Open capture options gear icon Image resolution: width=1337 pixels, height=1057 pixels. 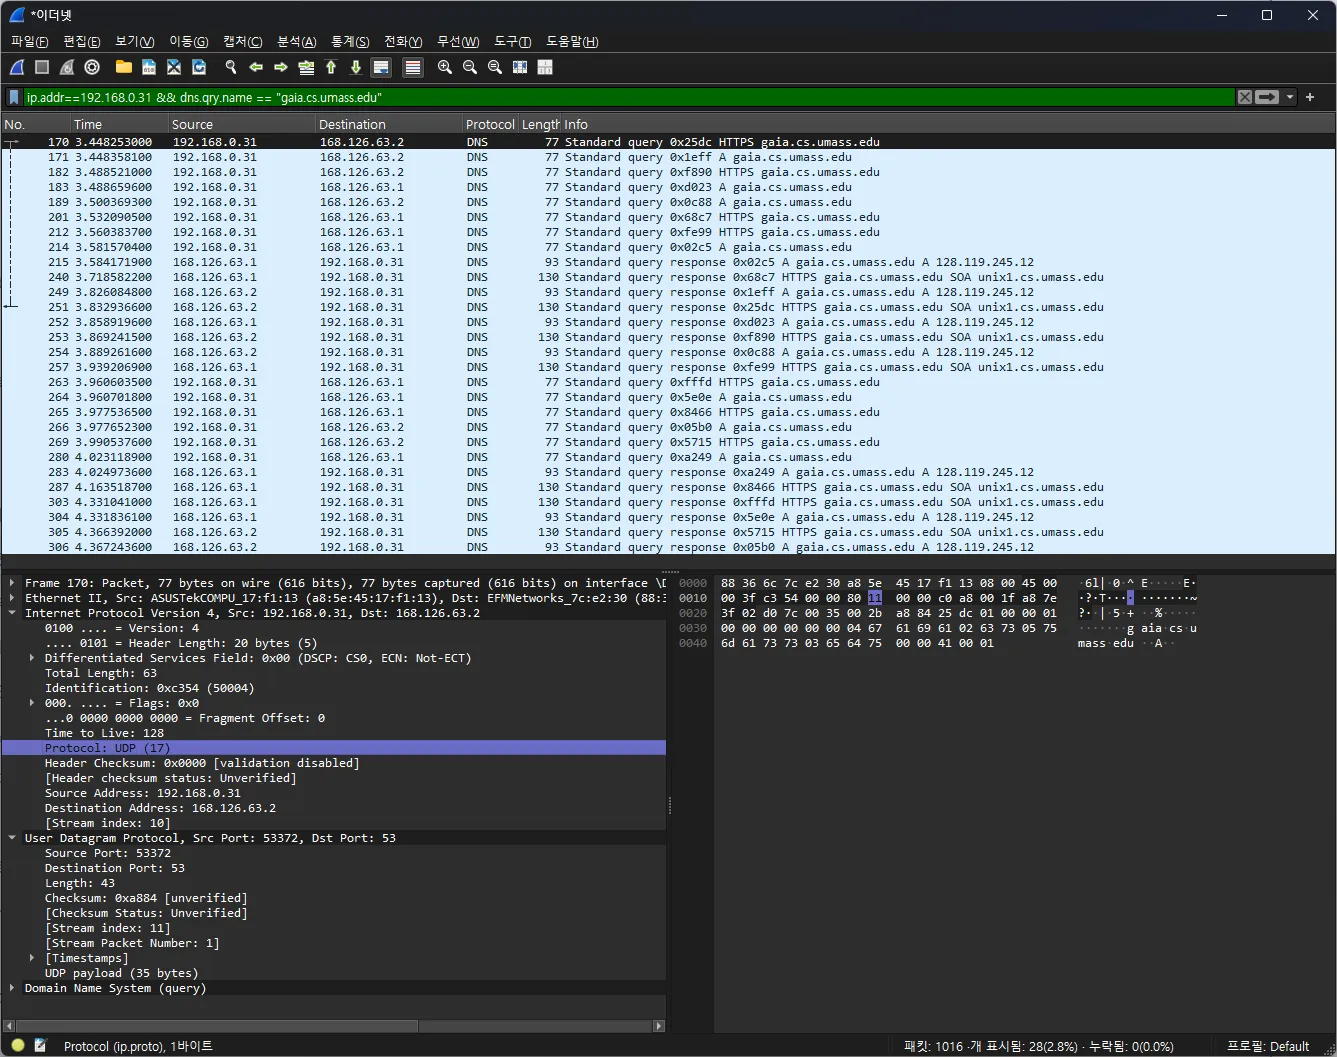[92, 67]
